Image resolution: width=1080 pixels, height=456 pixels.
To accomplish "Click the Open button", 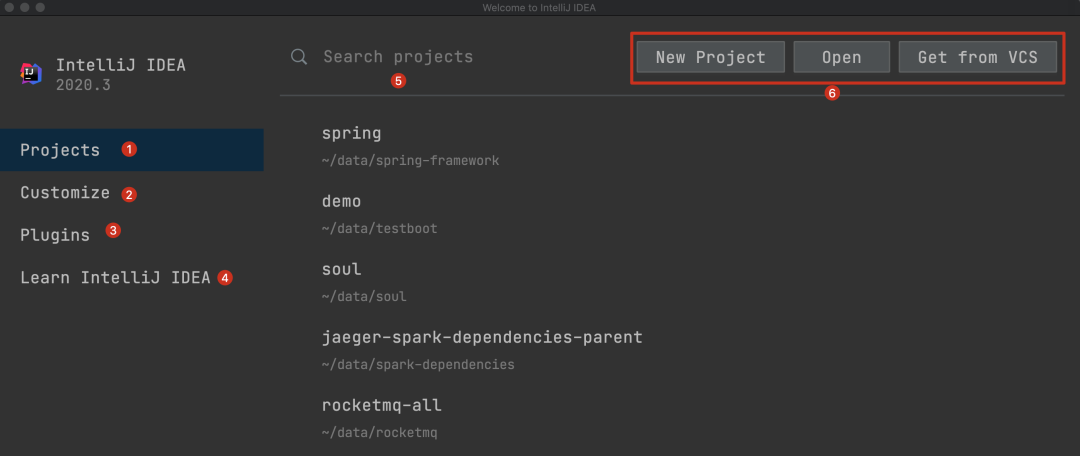I will (x=841, y=57).
